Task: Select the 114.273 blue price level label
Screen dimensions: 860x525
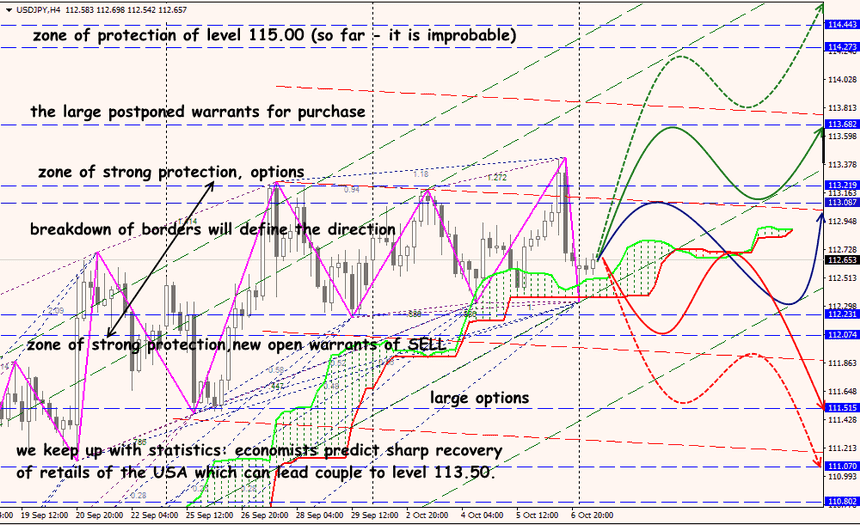Action: pyautogui.click(x=842, y=47)
